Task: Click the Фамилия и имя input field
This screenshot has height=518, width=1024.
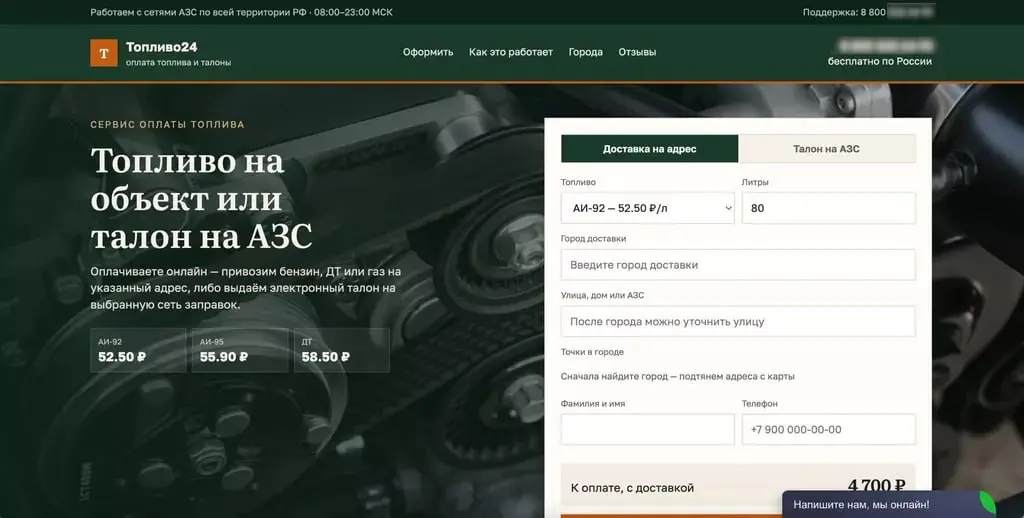Action: tap(648, 430)
